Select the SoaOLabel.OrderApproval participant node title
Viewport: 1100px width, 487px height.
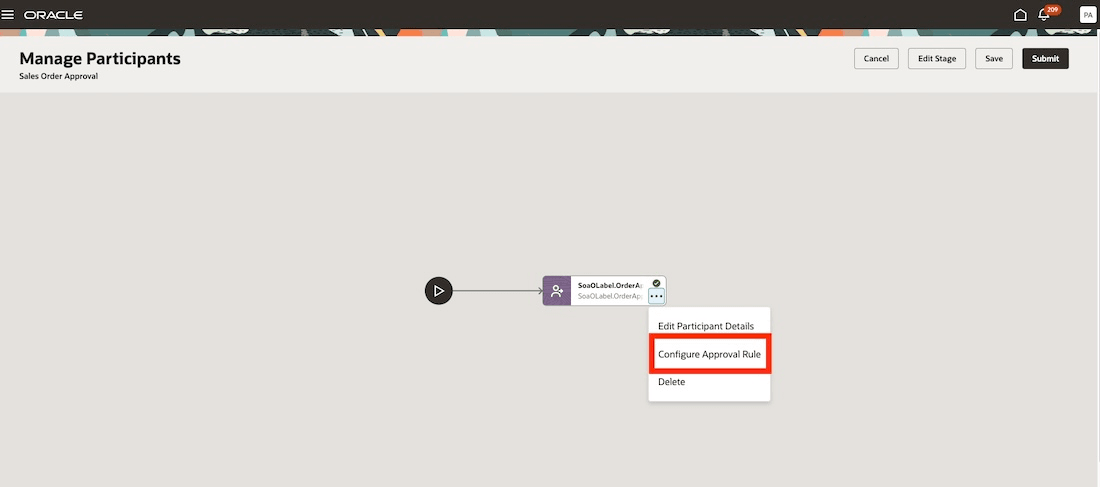pyautogui.click(x=610, y=285)
